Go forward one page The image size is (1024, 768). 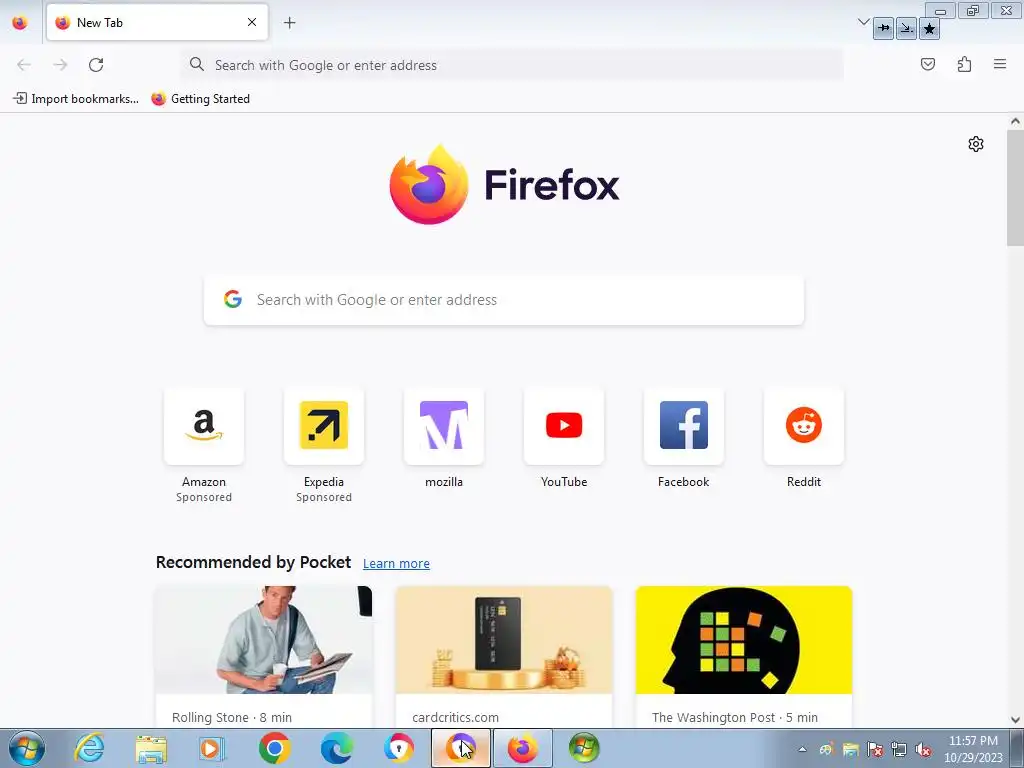(x=60, y=65)
